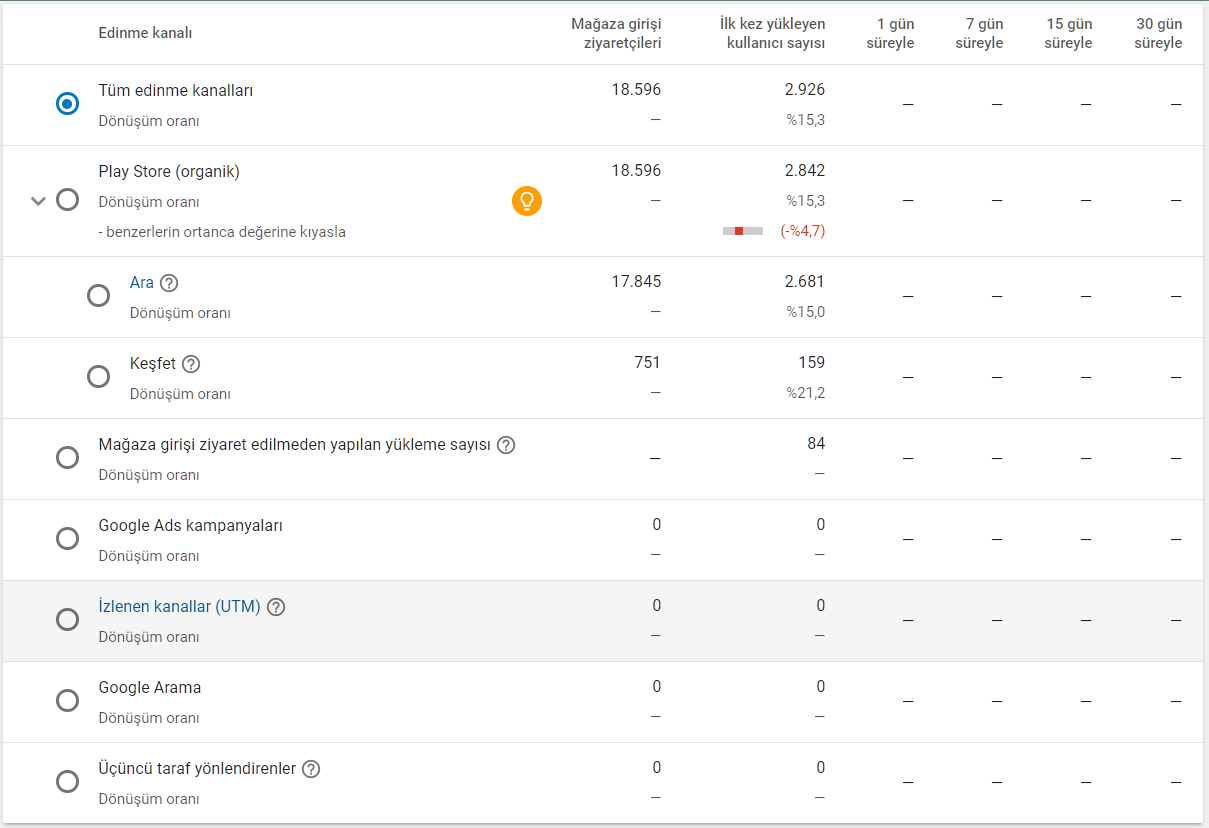1209x828 pixels.
Task: Open the Ara channel link
Action: point(142,283)
